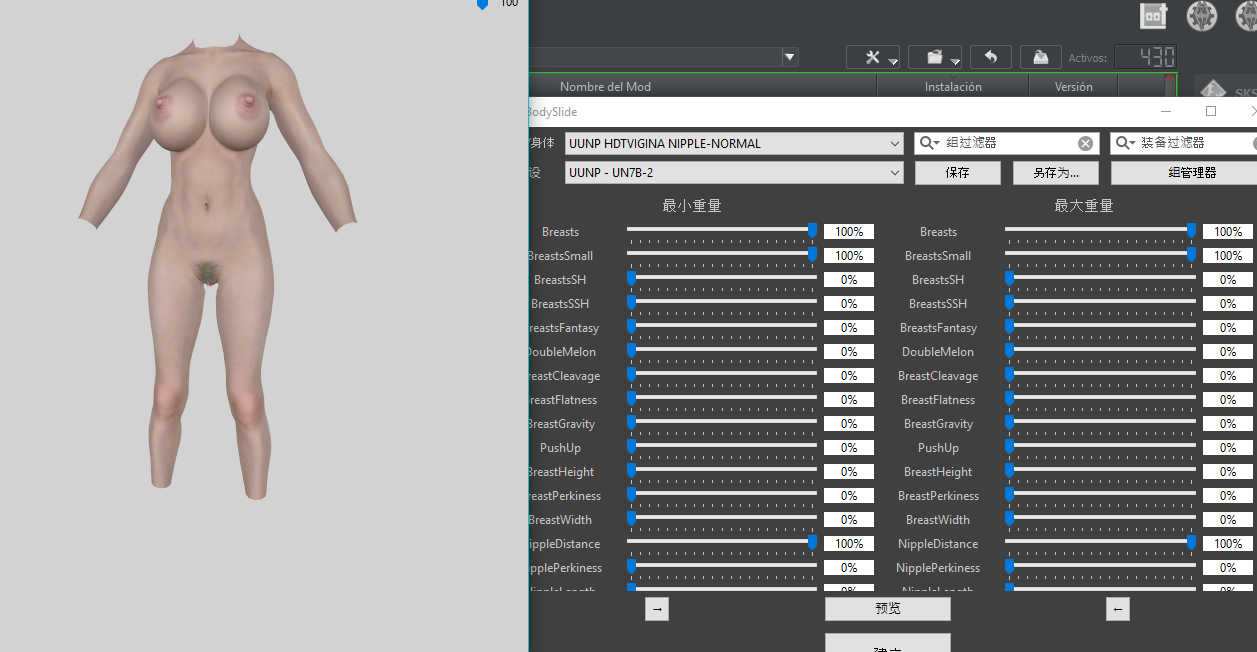This screenshot has width=1257, height=652.
Task: Sort mods by the Instalación column
Action: [953, 87]
